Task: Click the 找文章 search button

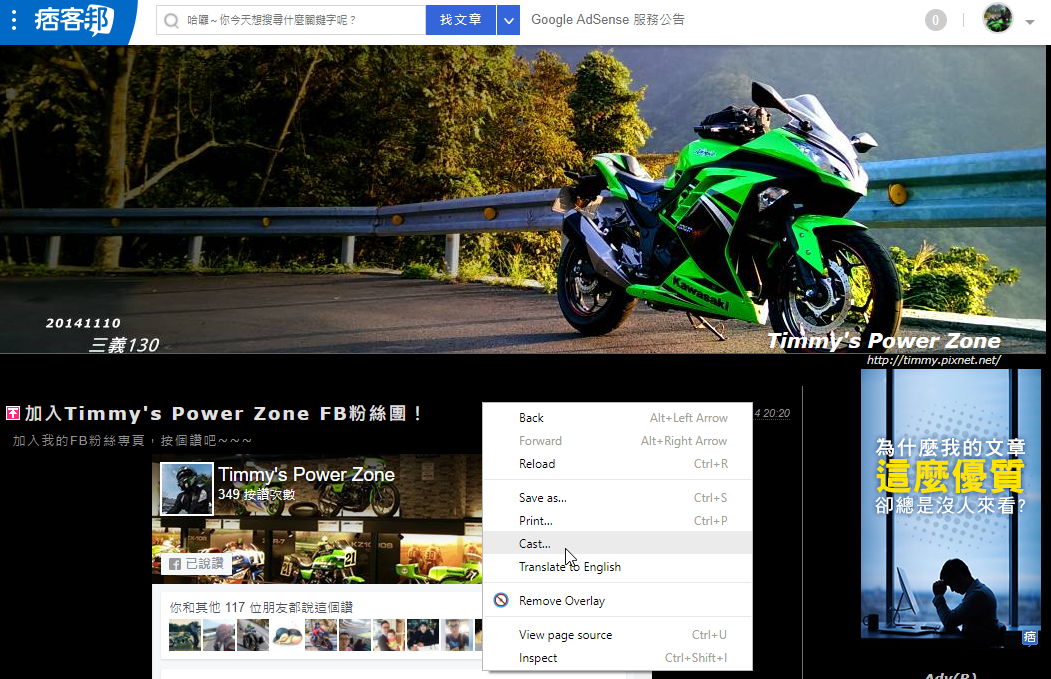Action: (x=460, y=20)
